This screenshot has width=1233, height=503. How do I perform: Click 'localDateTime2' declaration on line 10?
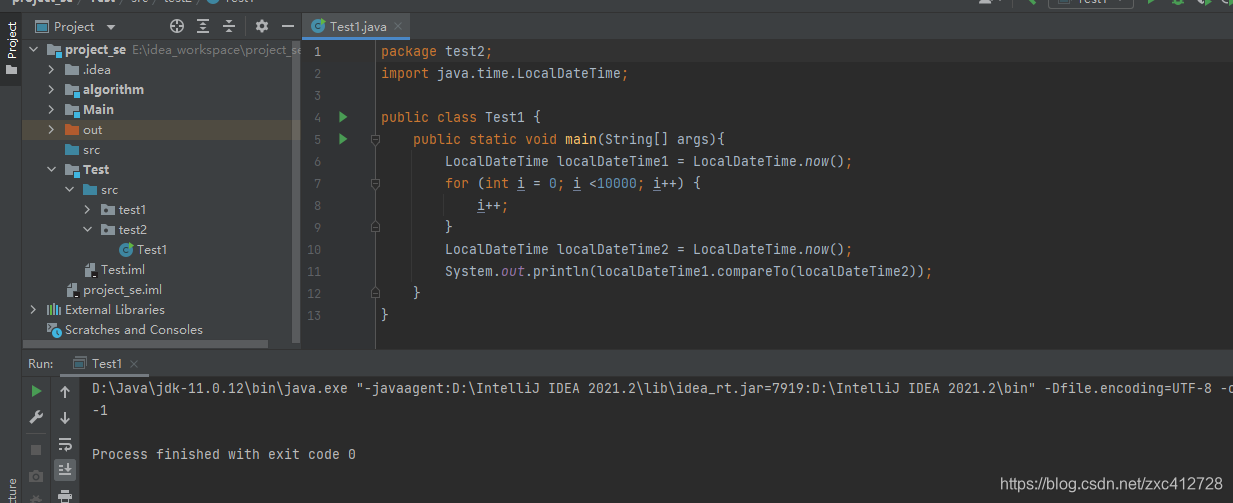613,249
